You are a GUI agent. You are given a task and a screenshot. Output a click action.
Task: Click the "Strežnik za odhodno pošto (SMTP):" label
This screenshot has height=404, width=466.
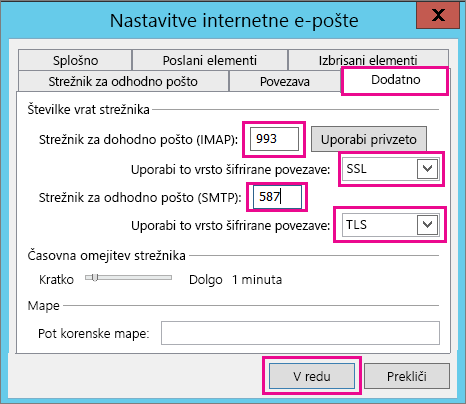click(140, 198)
